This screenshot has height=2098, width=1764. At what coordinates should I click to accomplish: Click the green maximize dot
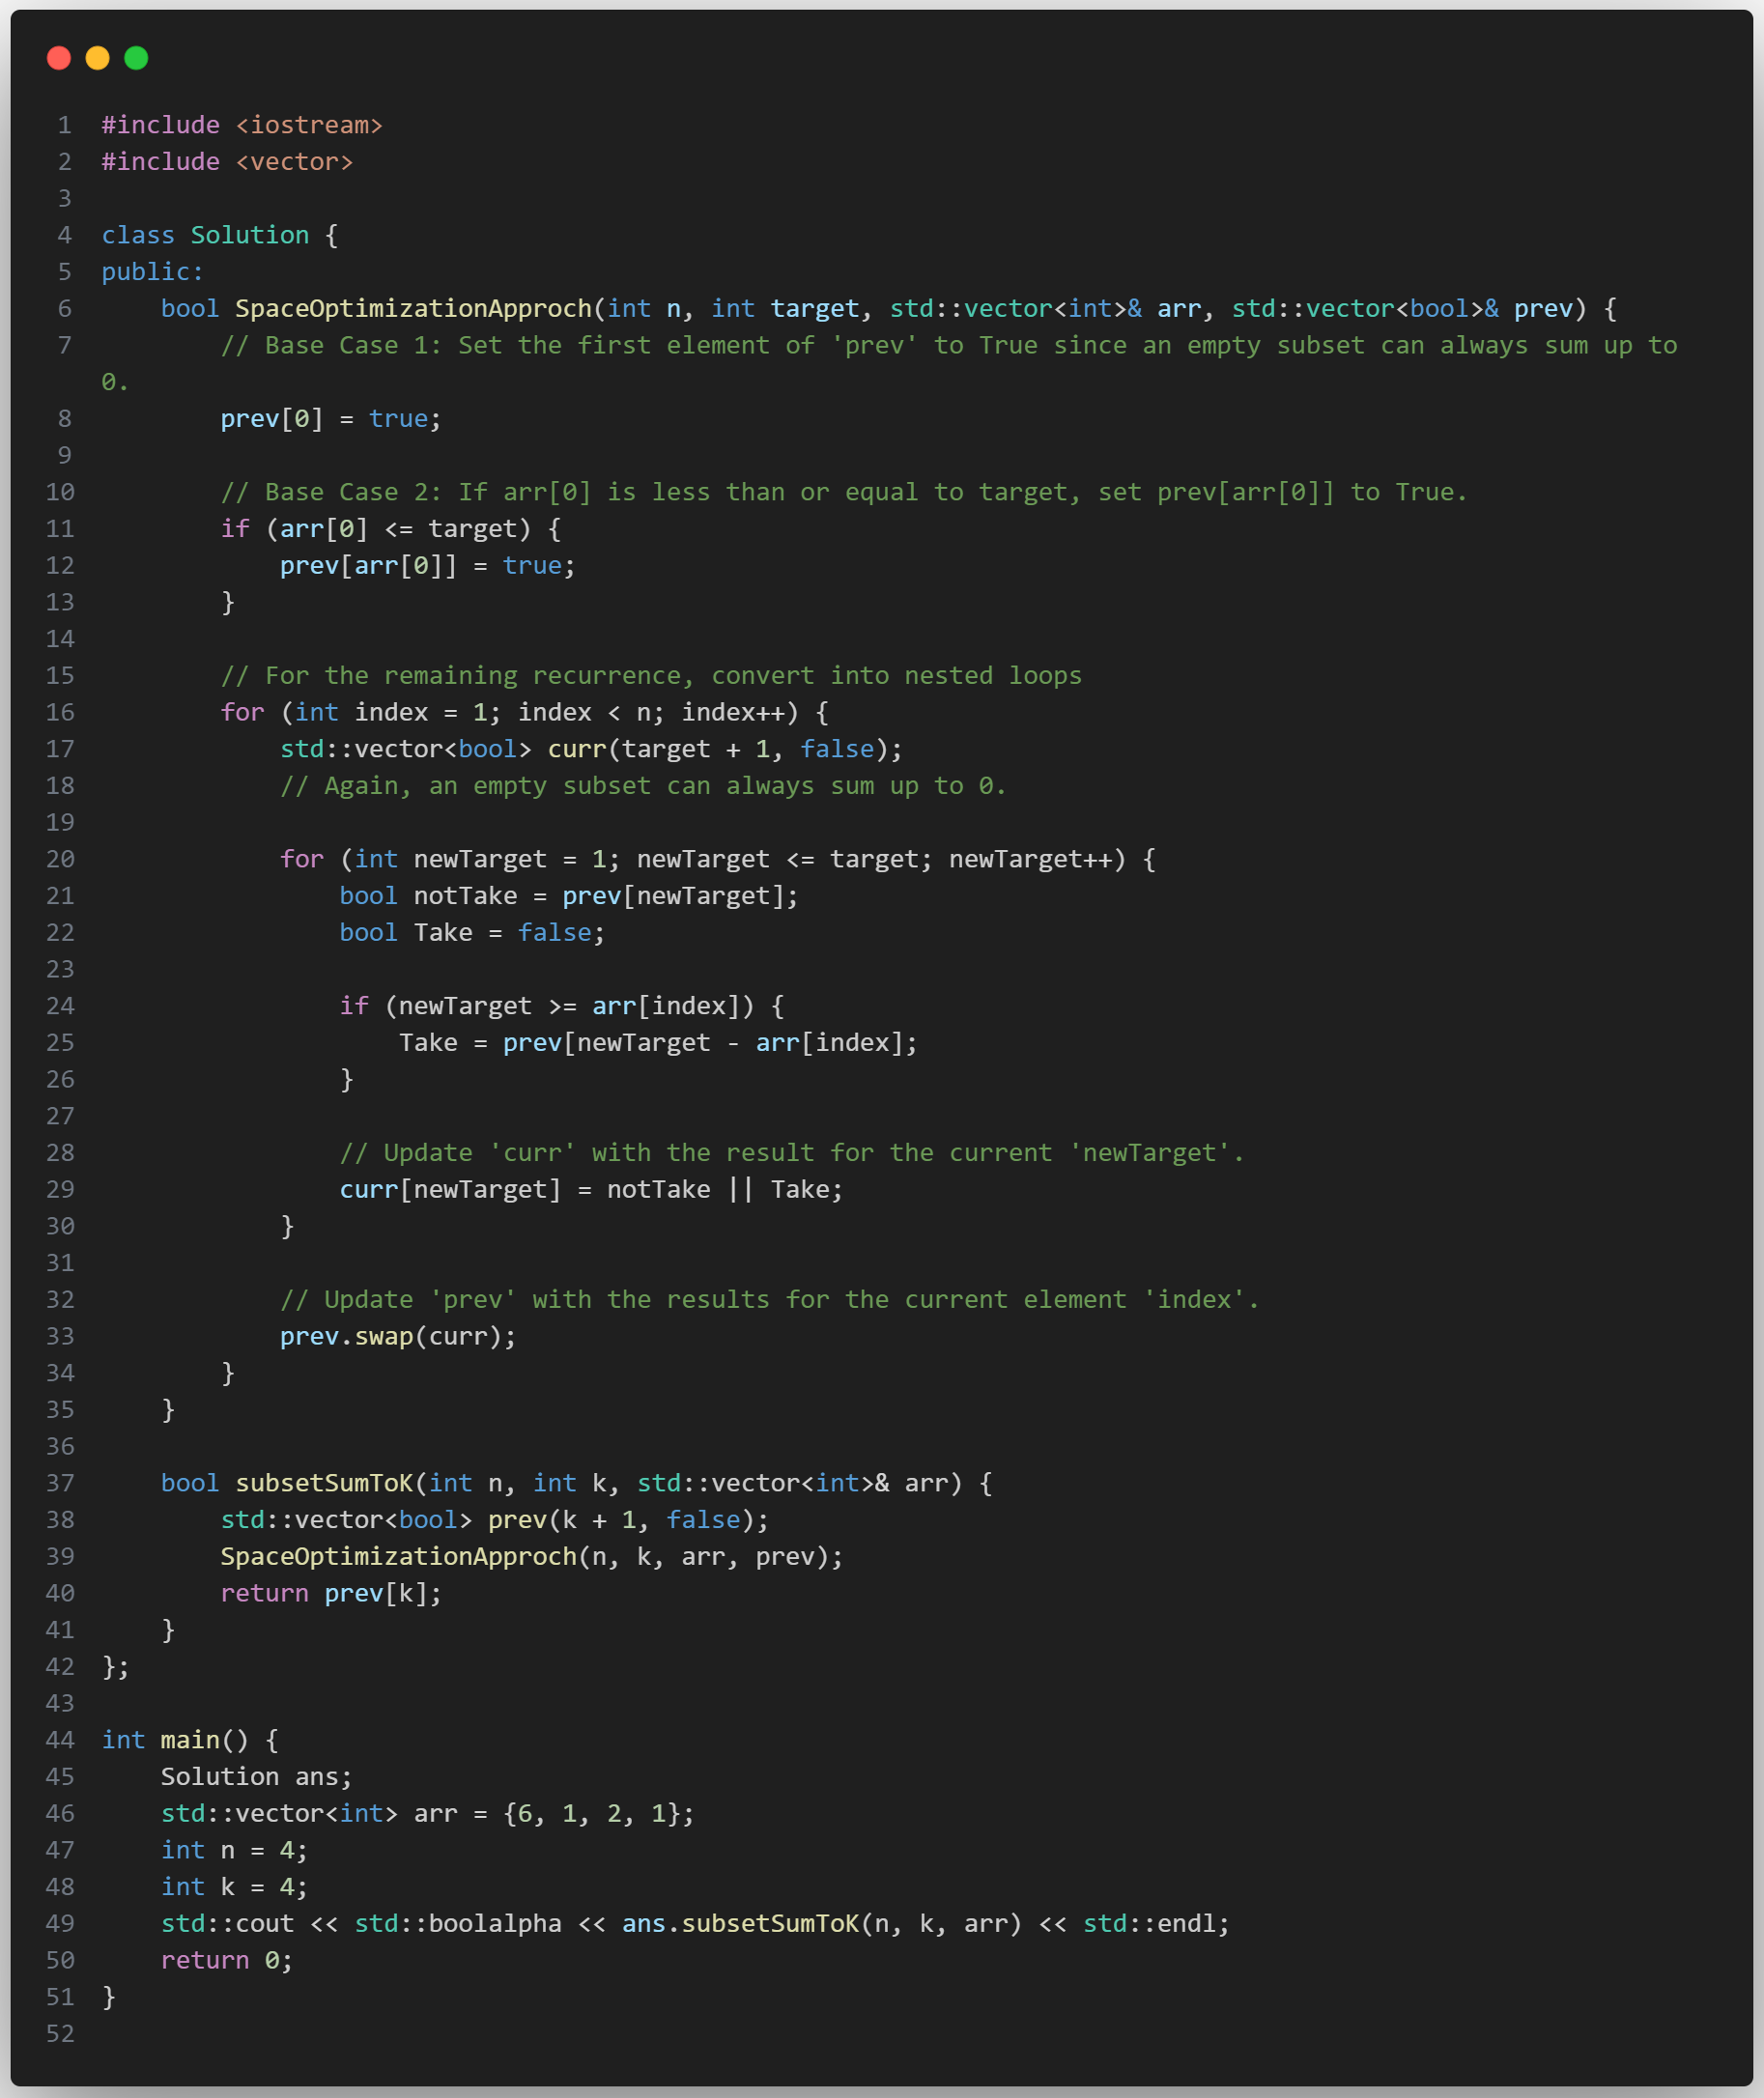136,58
